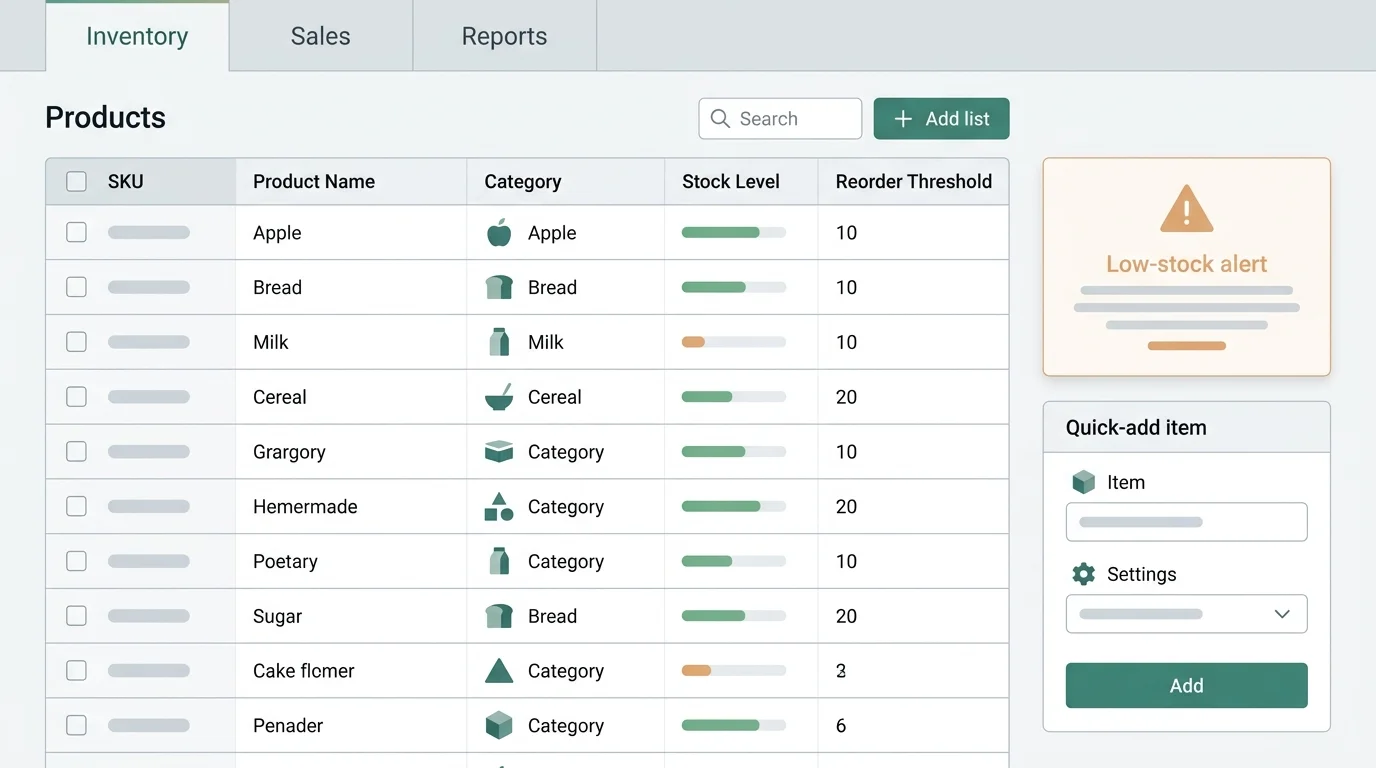Sort by the SKU column header
This screenshot has height=768, width=1376.
(126, 182)
